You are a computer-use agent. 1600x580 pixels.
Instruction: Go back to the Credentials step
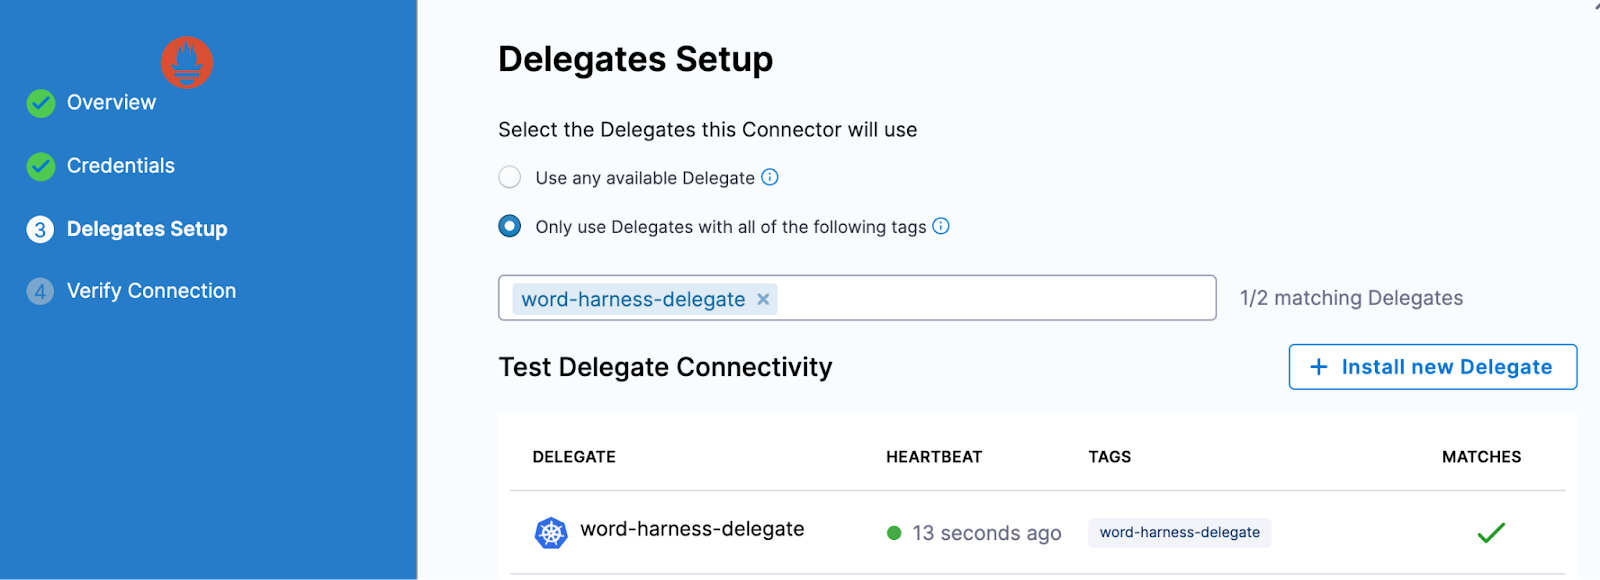click(121, 165)
